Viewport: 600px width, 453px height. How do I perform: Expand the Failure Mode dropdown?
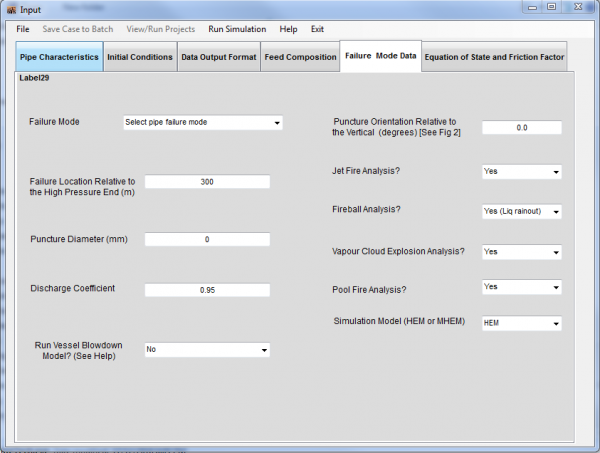coord(202,123)
